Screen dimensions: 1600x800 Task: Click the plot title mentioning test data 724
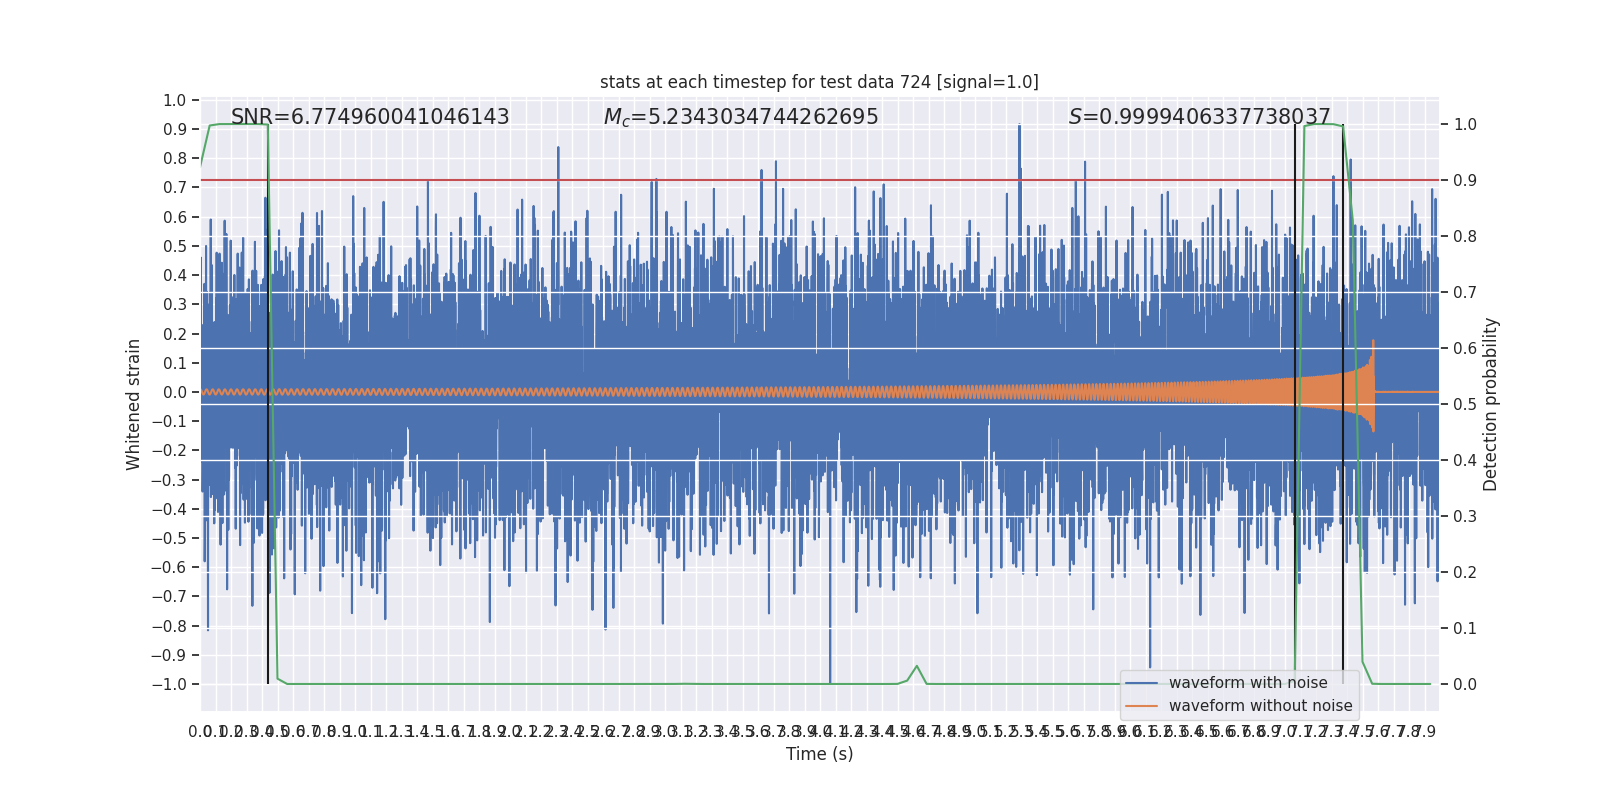point(819,82)
